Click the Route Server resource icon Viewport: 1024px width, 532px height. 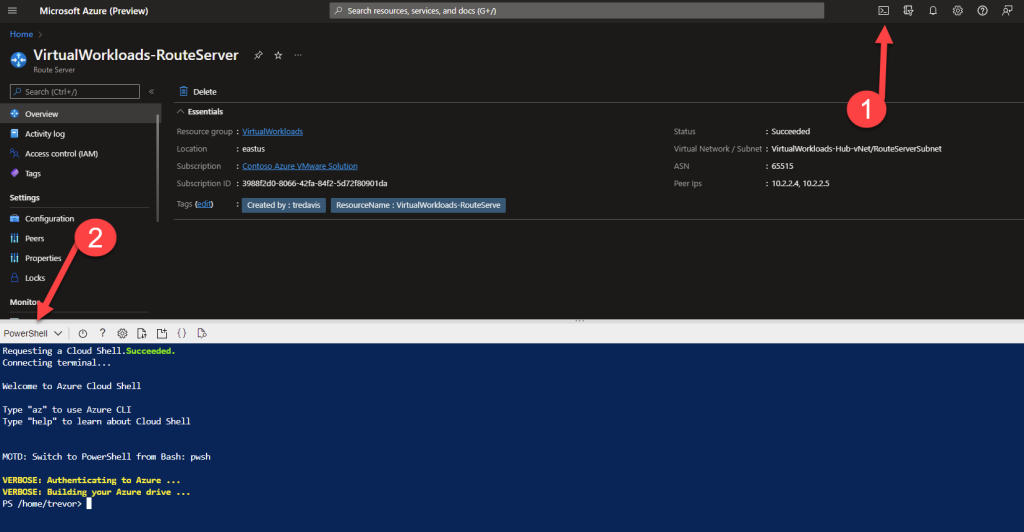[x=18, y=60]
